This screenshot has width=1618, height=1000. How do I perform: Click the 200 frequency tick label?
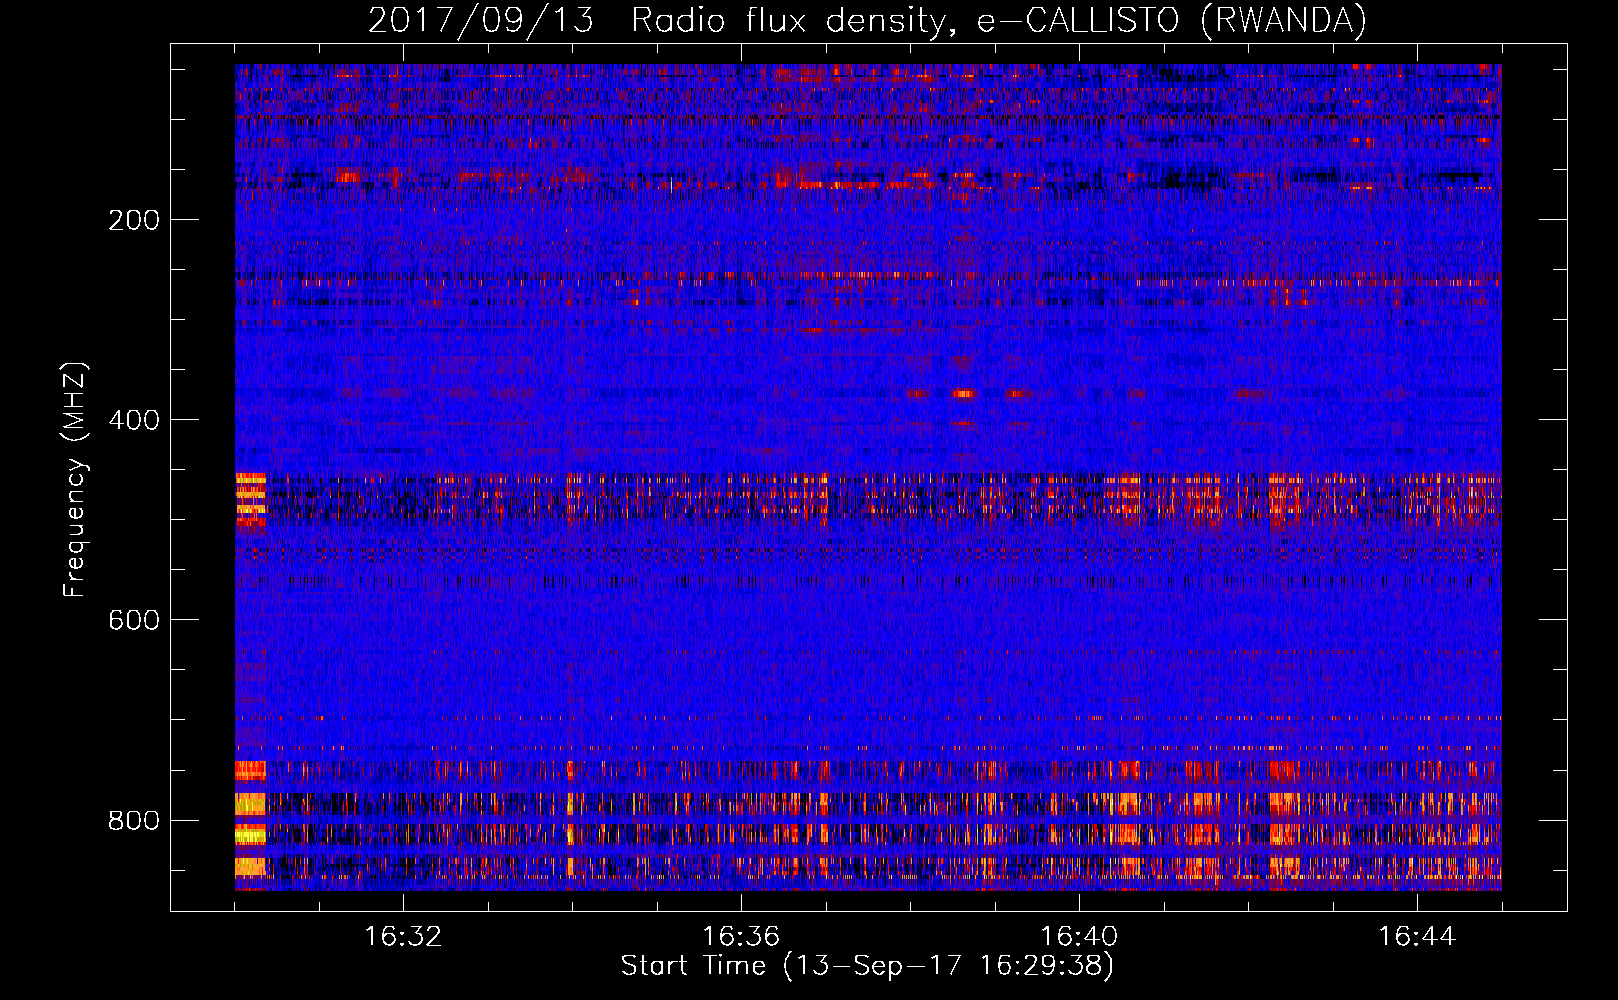(134, 220)
